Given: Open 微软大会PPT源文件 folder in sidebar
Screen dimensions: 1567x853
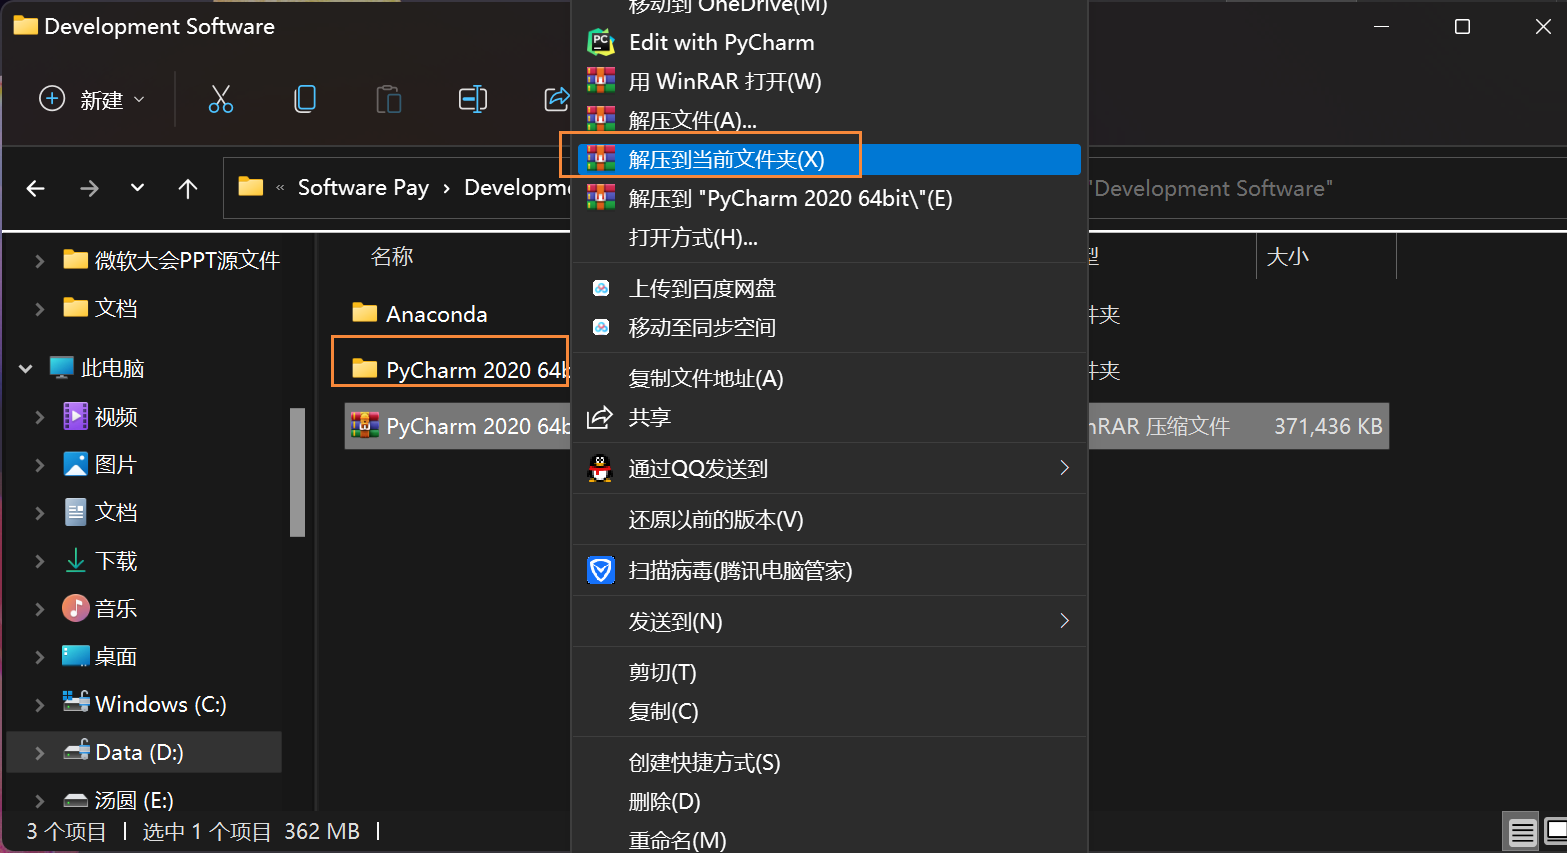Looking at the screenshot, I should pyautogui.click(x=170, y=260).
